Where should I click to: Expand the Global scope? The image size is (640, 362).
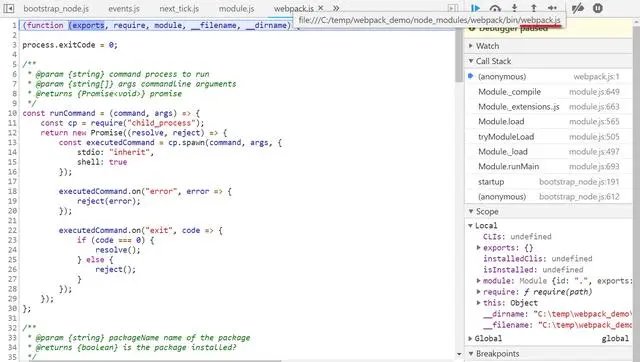[470, 338]
